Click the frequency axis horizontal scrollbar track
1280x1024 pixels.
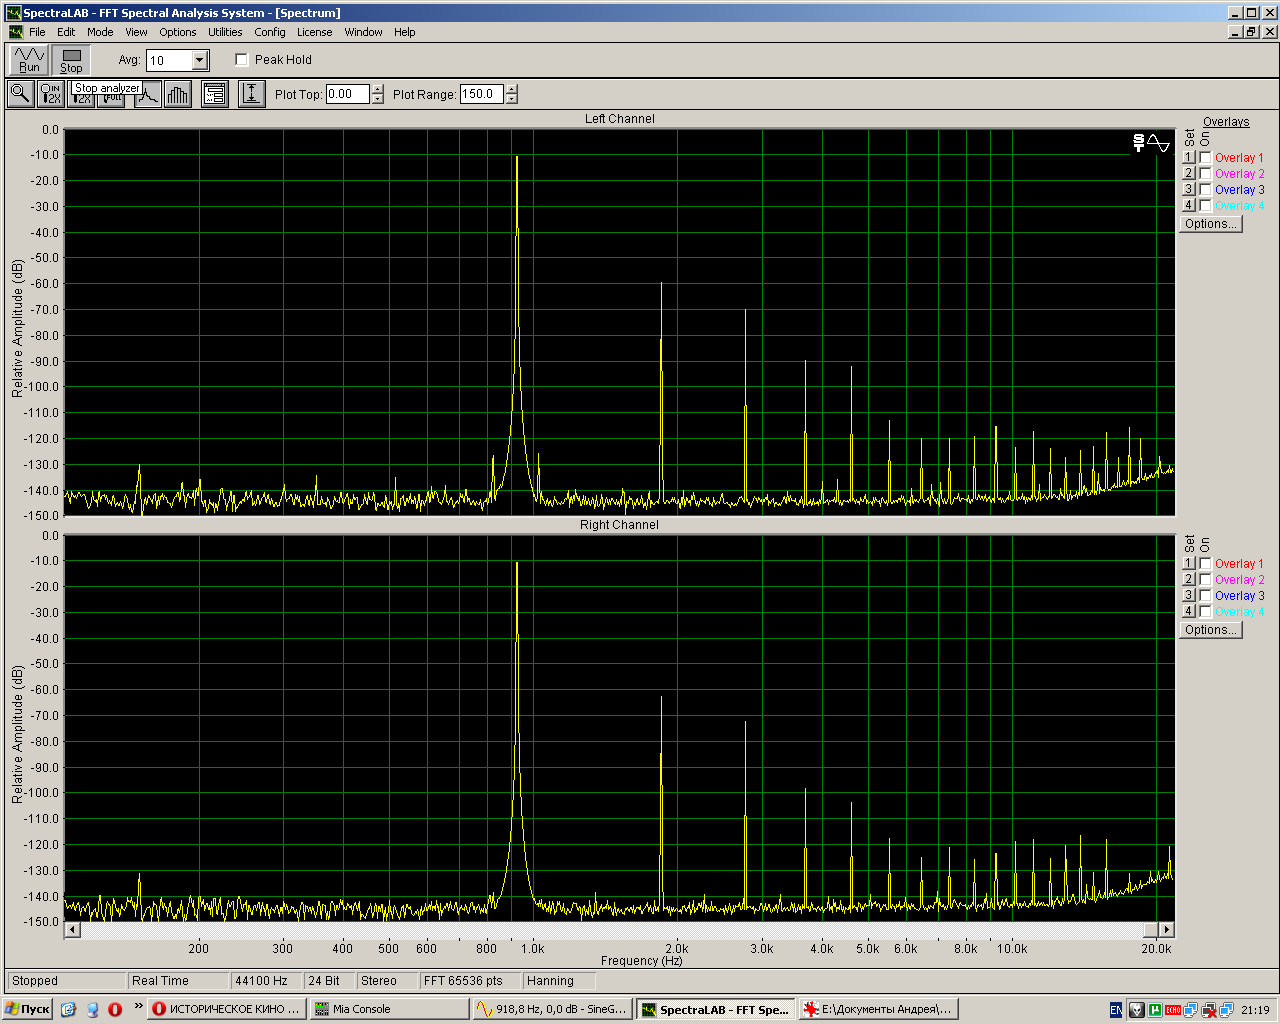click(612, 930)
